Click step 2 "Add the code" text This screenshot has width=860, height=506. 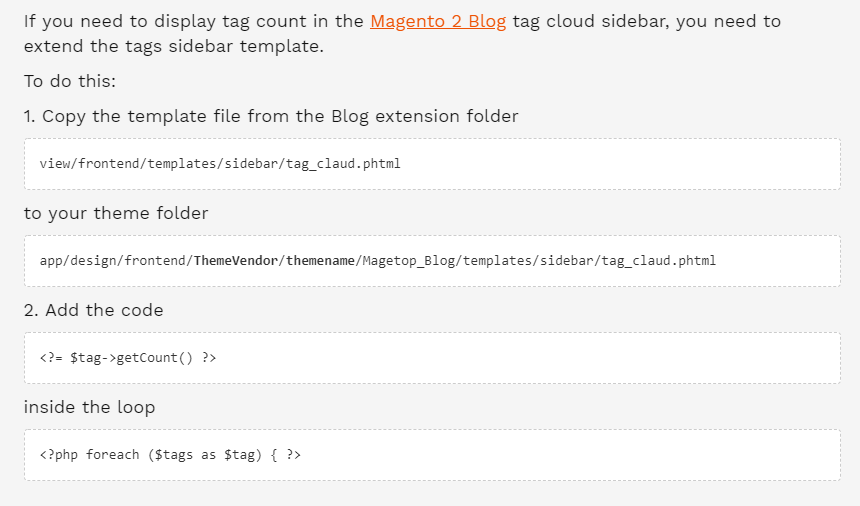click(x=94, y=310)
